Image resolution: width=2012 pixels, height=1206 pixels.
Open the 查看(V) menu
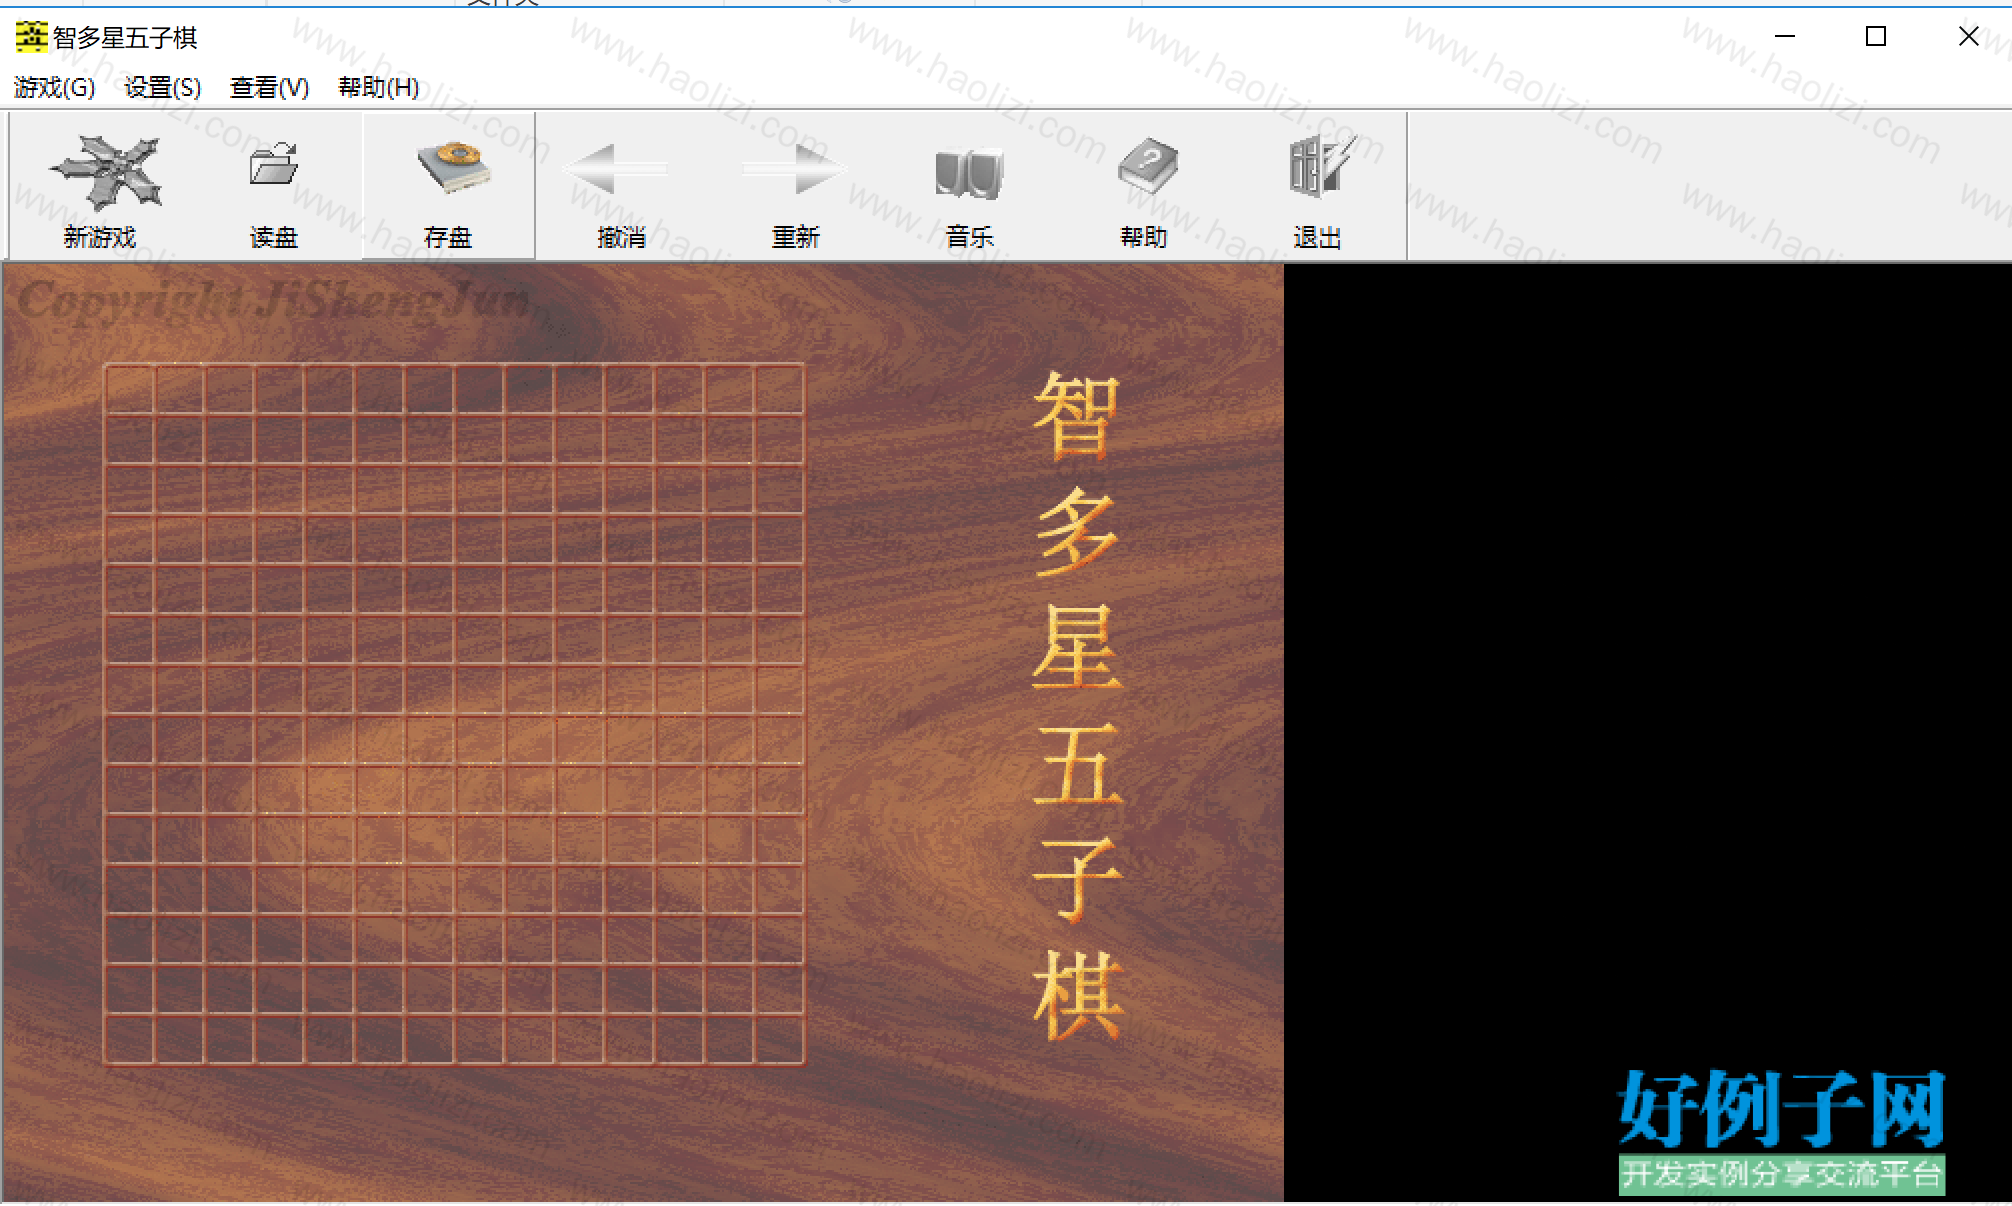(270, 88)
